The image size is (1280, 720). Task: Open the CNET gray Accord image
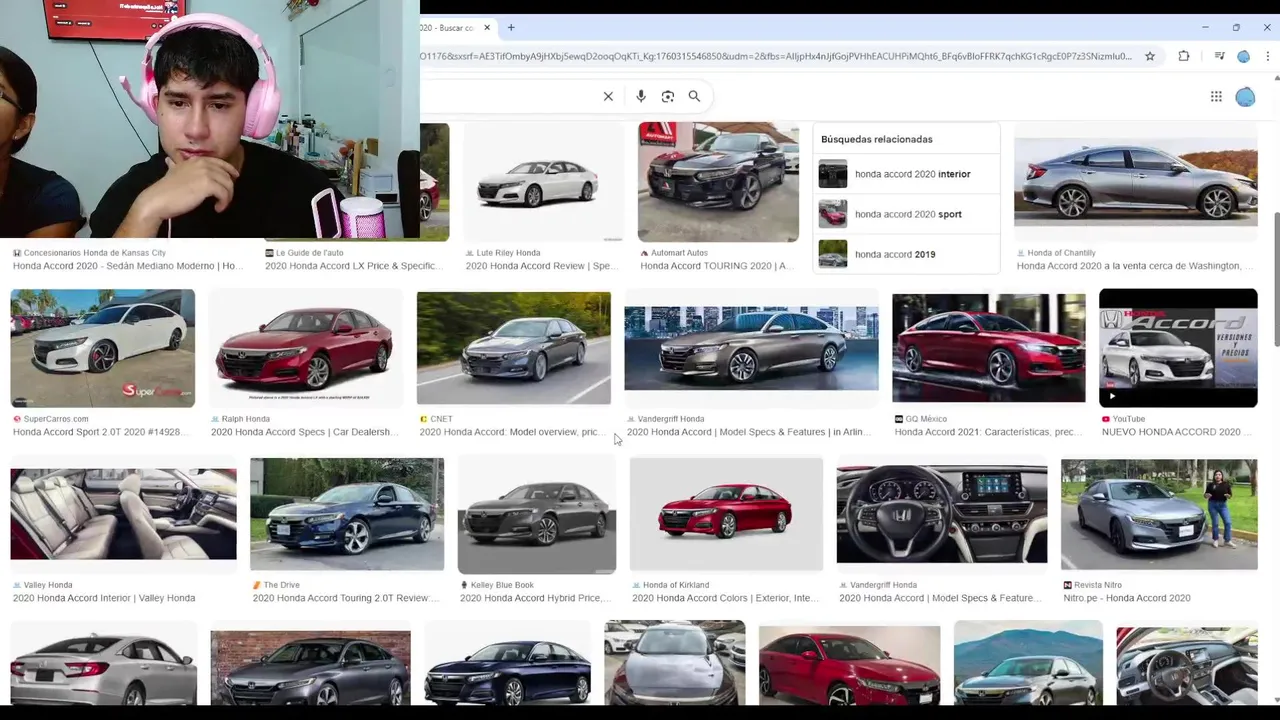pyautogui.click(x=514, y=348)
